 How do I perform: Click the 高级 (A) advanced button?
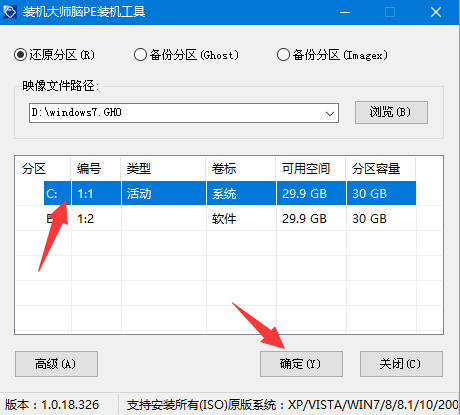pos(56,364)
